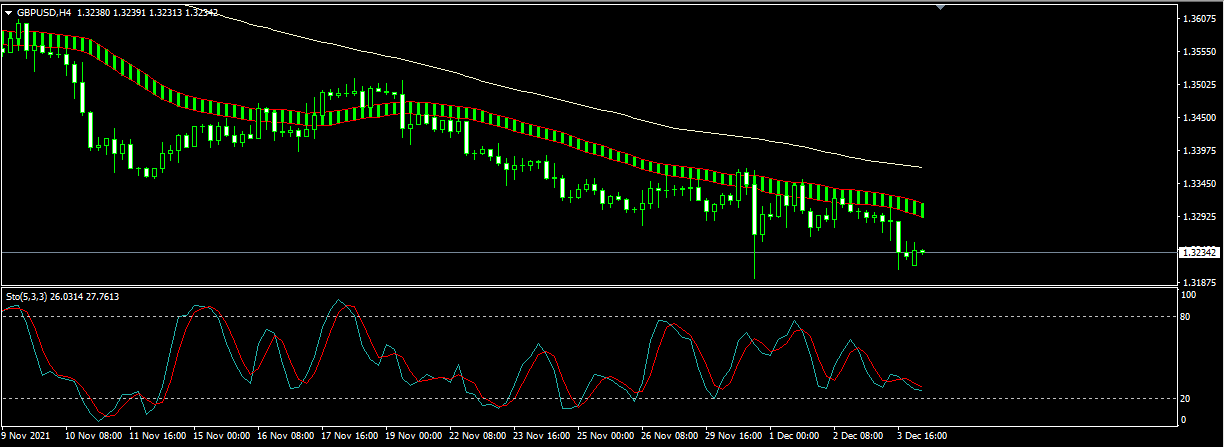
Task: Click the stochastic scale value 80
Action: (1188, 317)
